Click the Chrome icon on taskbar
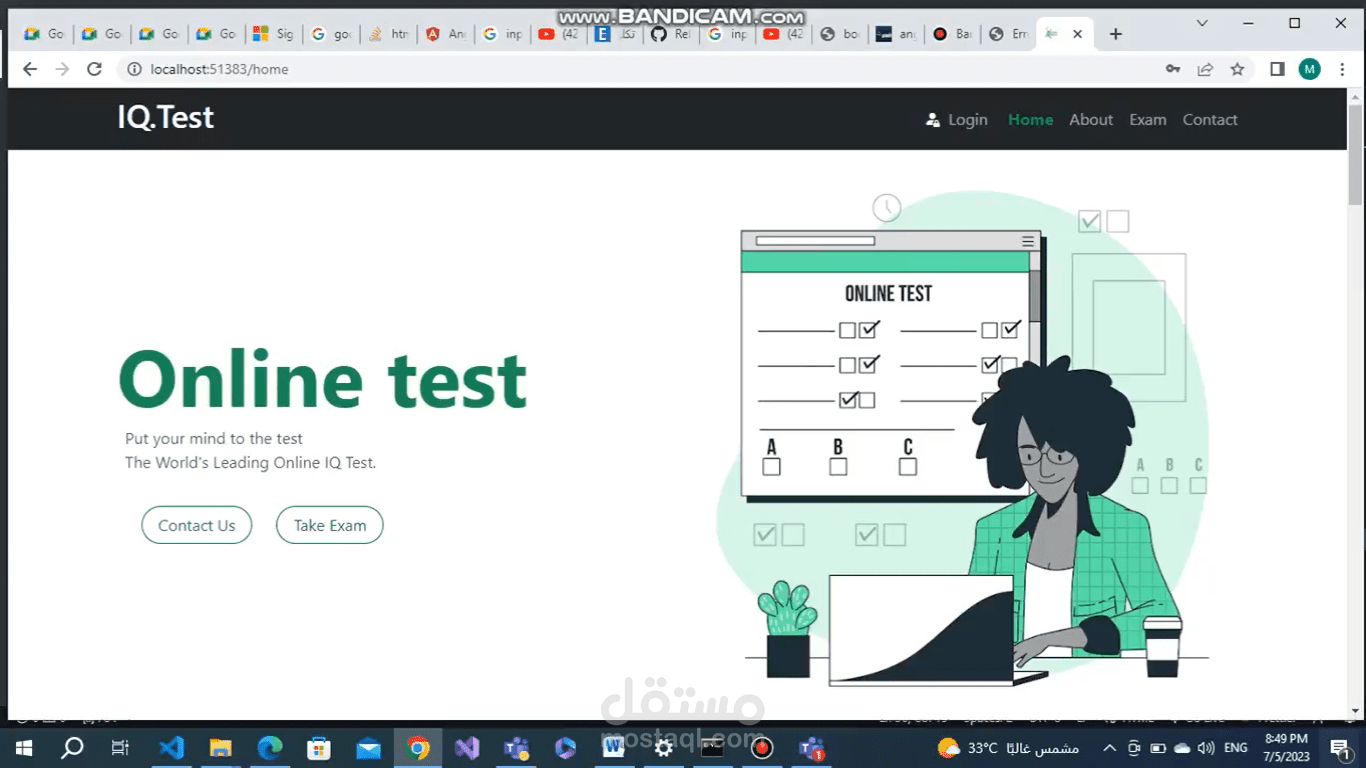The image size is (1366, 768). (418, 747)
